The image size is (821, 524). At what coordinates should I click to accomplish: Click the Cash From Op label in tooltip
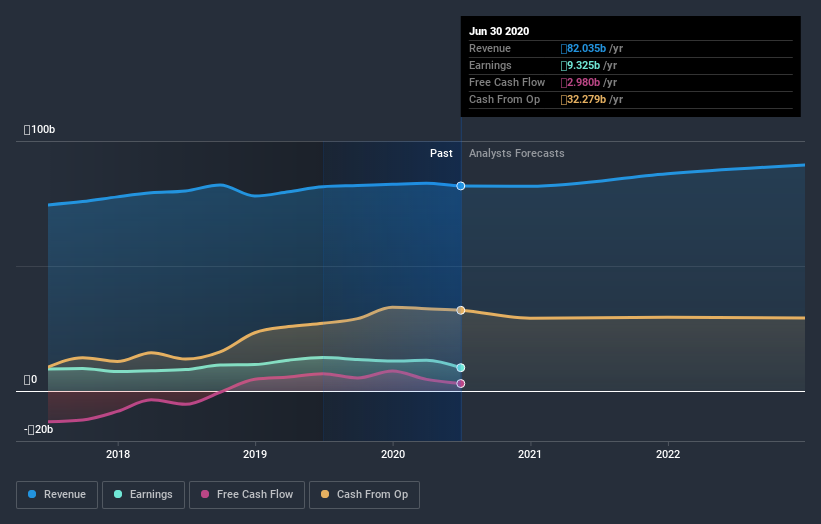[x=504, y=99]
